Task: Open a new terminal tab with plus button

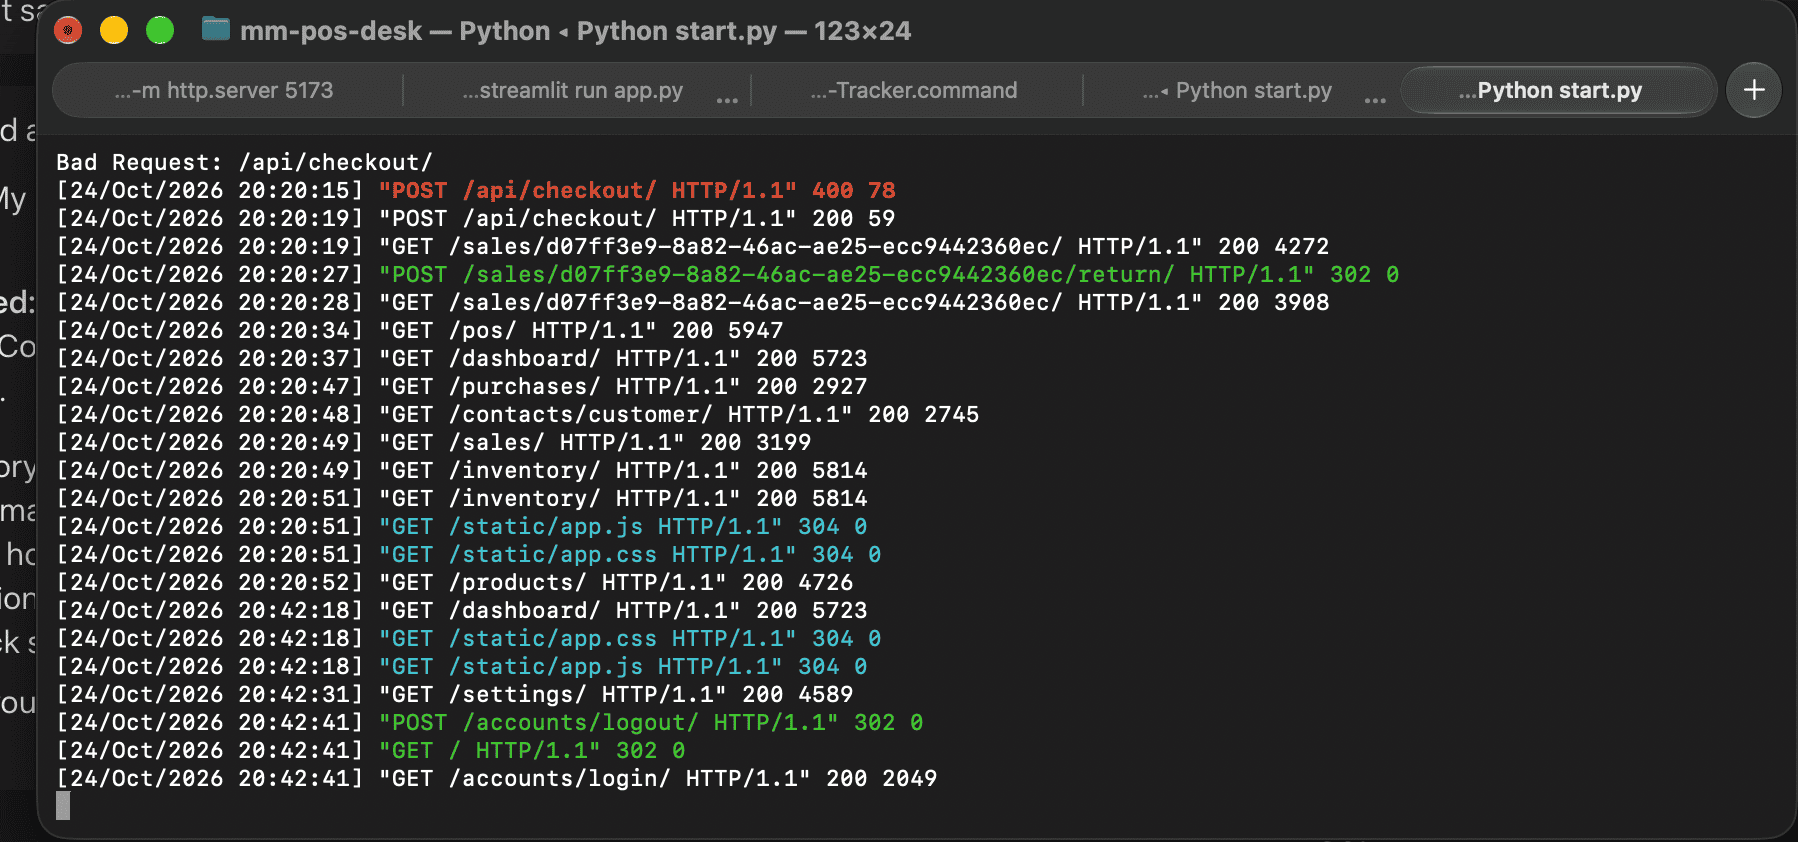Action: 1754,90
